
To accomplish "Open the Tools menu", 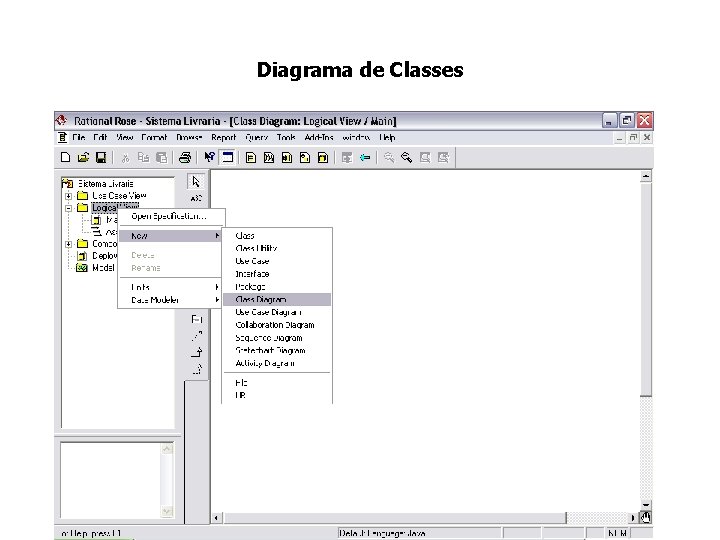I will point(286,137).
